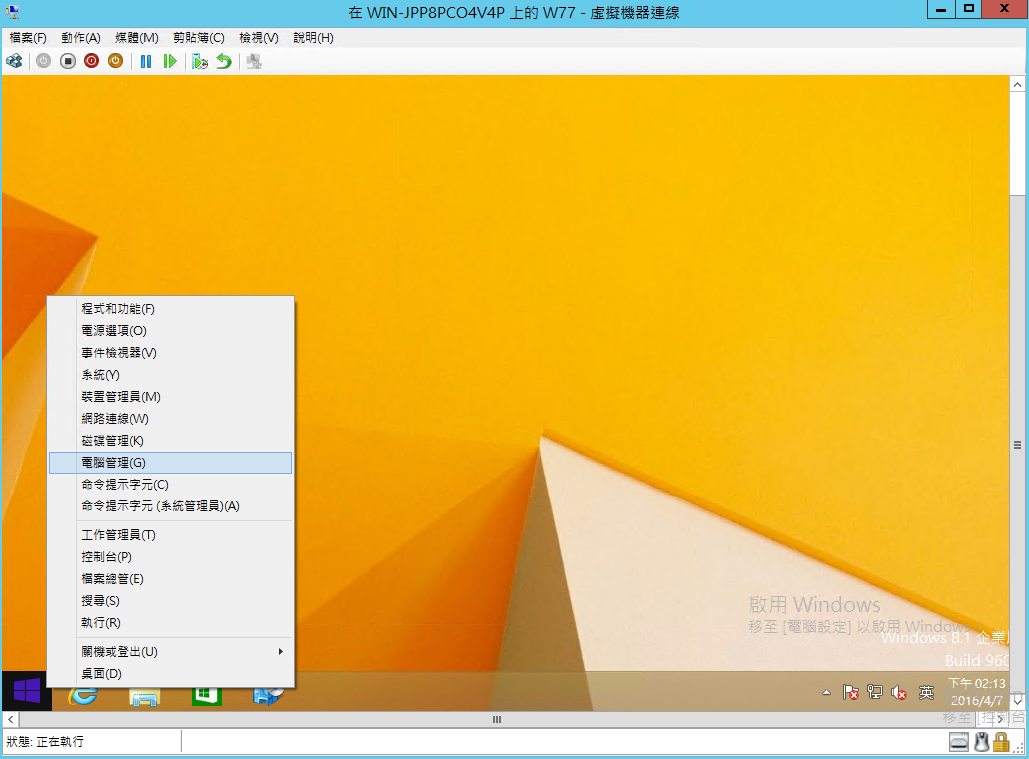This screenshot has width=1029, height=759.
Task: Click the Windows Start button
Action: [x=27, y=691]
